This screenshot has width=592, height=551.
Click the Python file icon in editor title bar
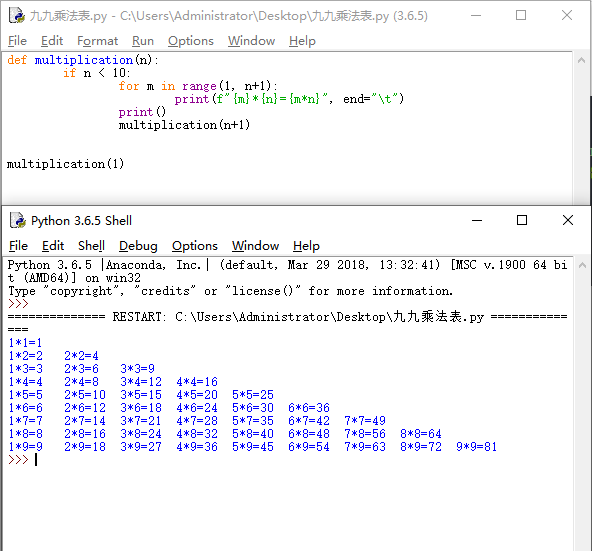coord(16,15)
